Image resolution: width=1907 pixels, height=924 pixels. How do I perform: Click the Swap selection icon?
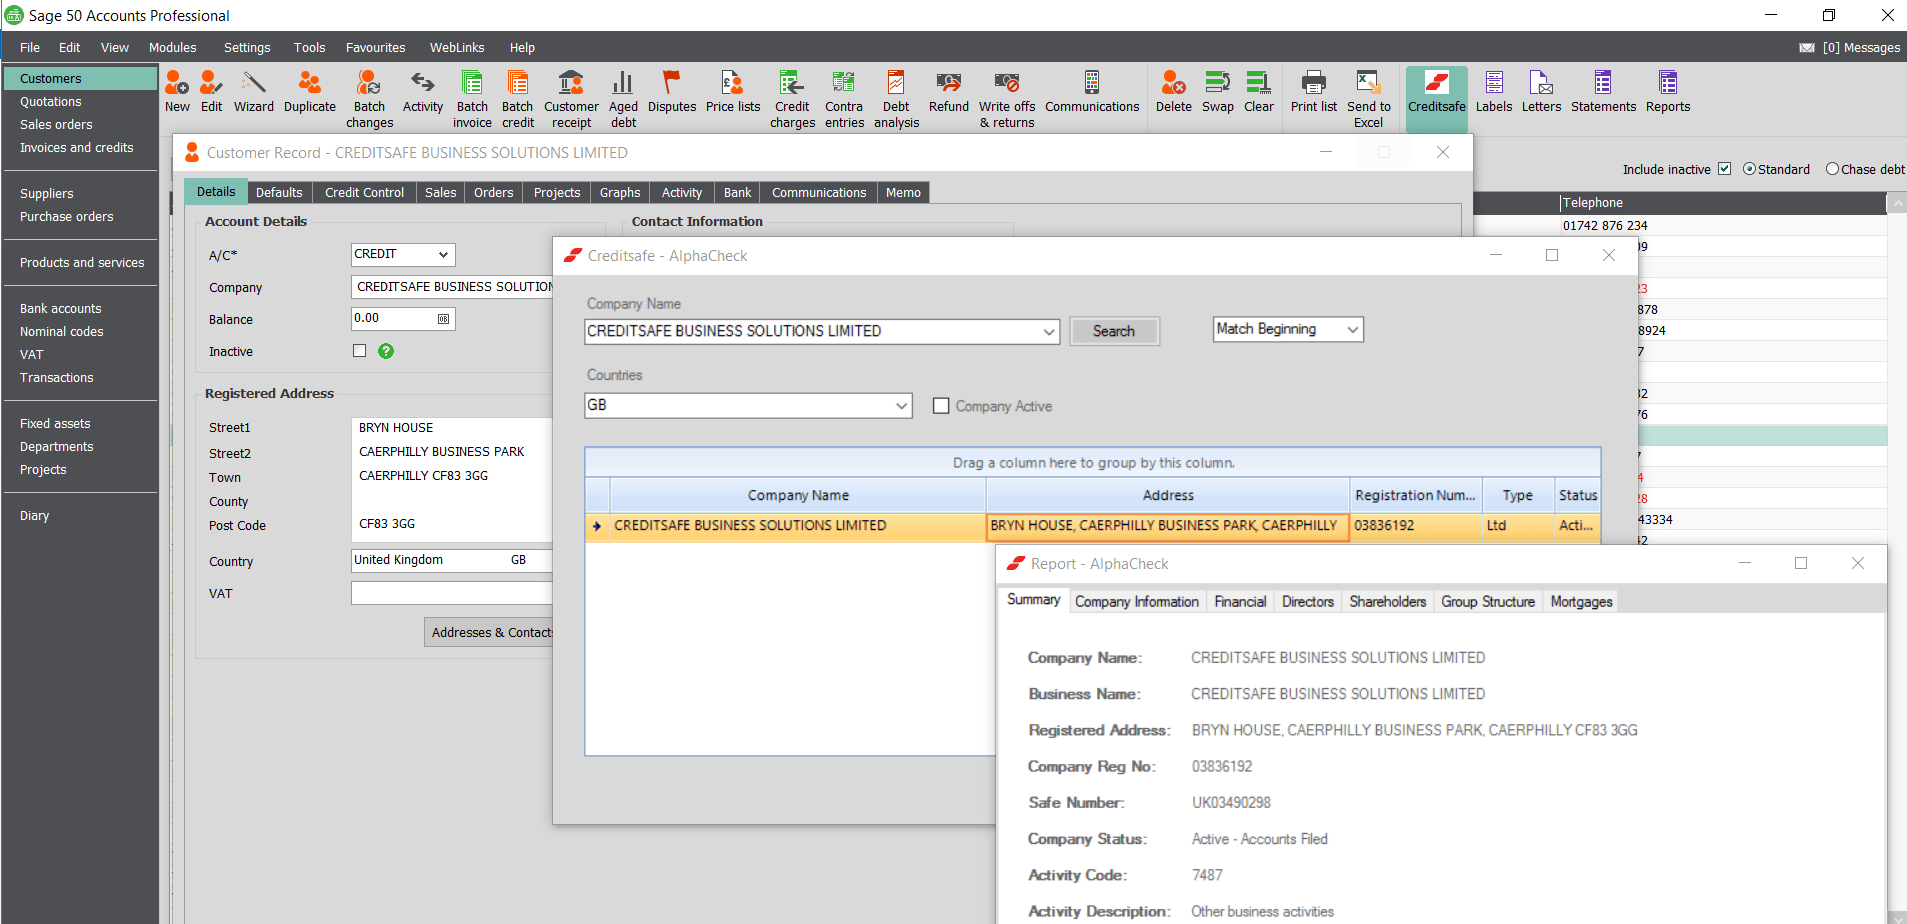click(1218, 91)
